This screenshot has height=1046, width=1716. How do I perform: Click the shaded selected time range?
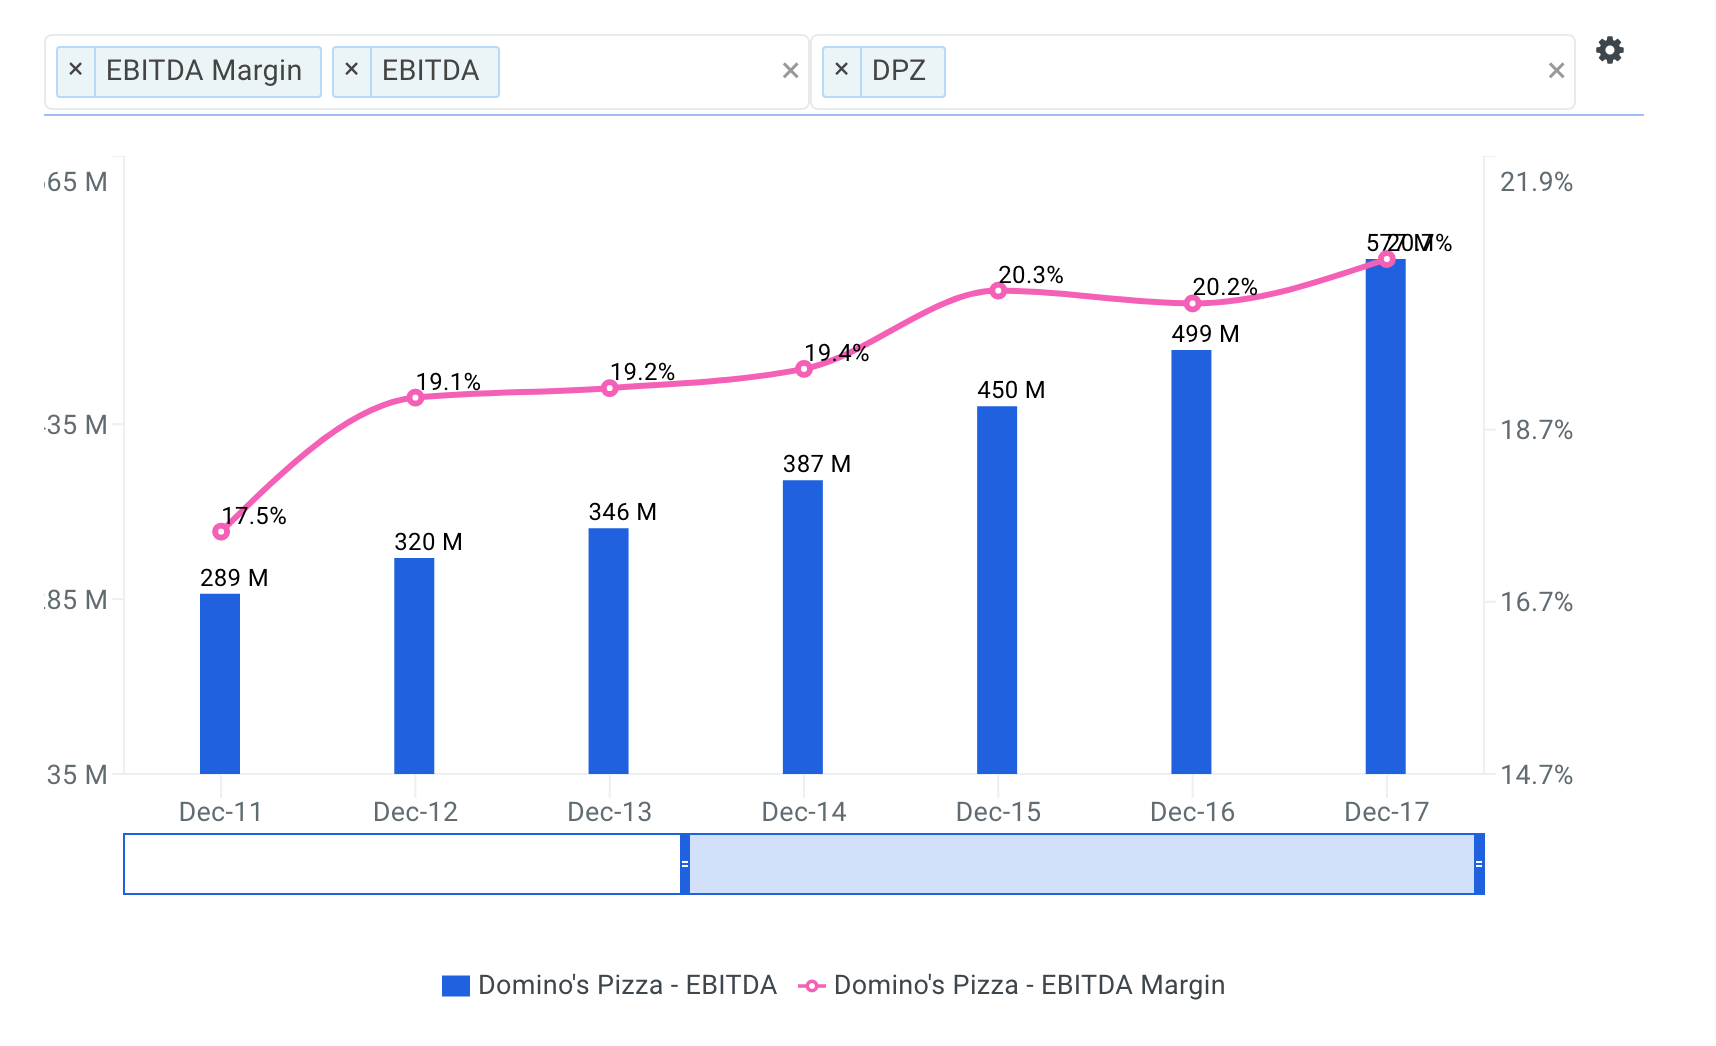(1082, 864)
